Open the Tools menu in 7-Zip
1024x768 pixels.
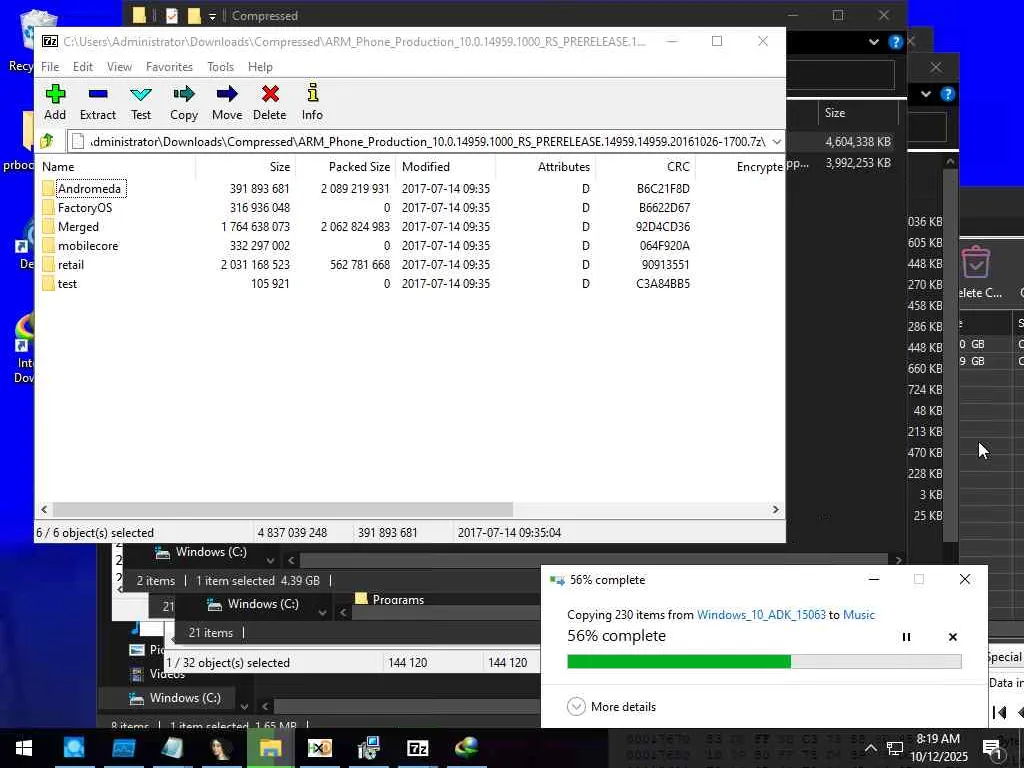tap(220, 67)
